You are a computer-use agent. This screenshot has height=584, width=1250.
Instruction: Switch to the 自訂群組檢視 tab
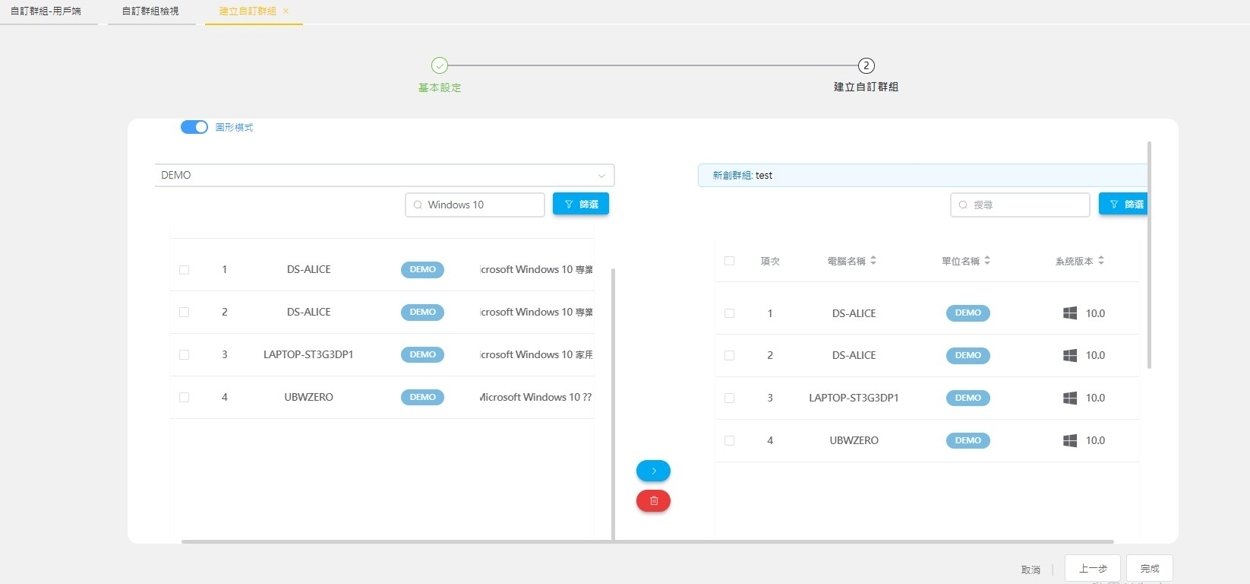(150, 11)
